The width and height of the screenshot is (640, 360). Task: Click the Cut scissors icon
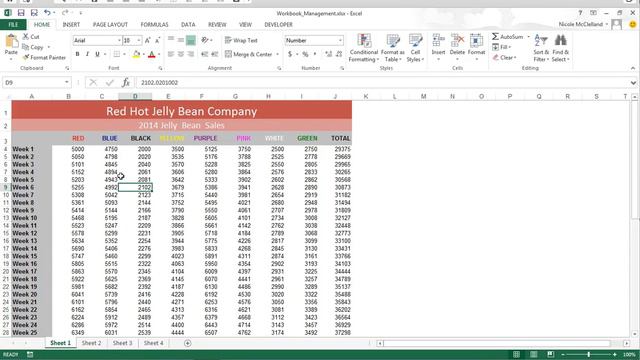(26, 37)
